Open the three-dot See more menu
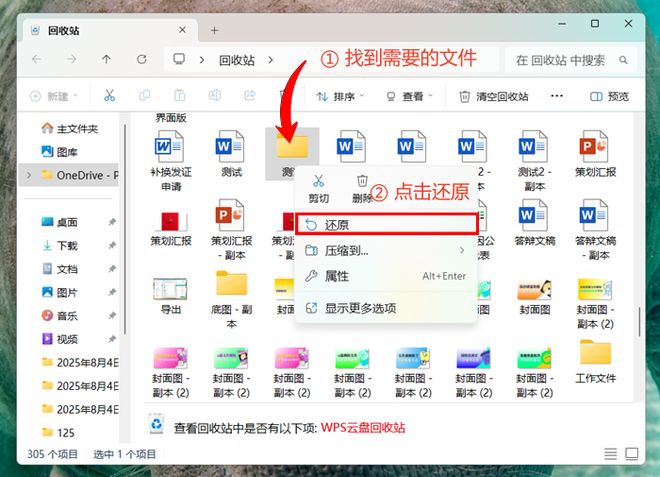Viewport: 660px width, 477px height. (556, 96)
